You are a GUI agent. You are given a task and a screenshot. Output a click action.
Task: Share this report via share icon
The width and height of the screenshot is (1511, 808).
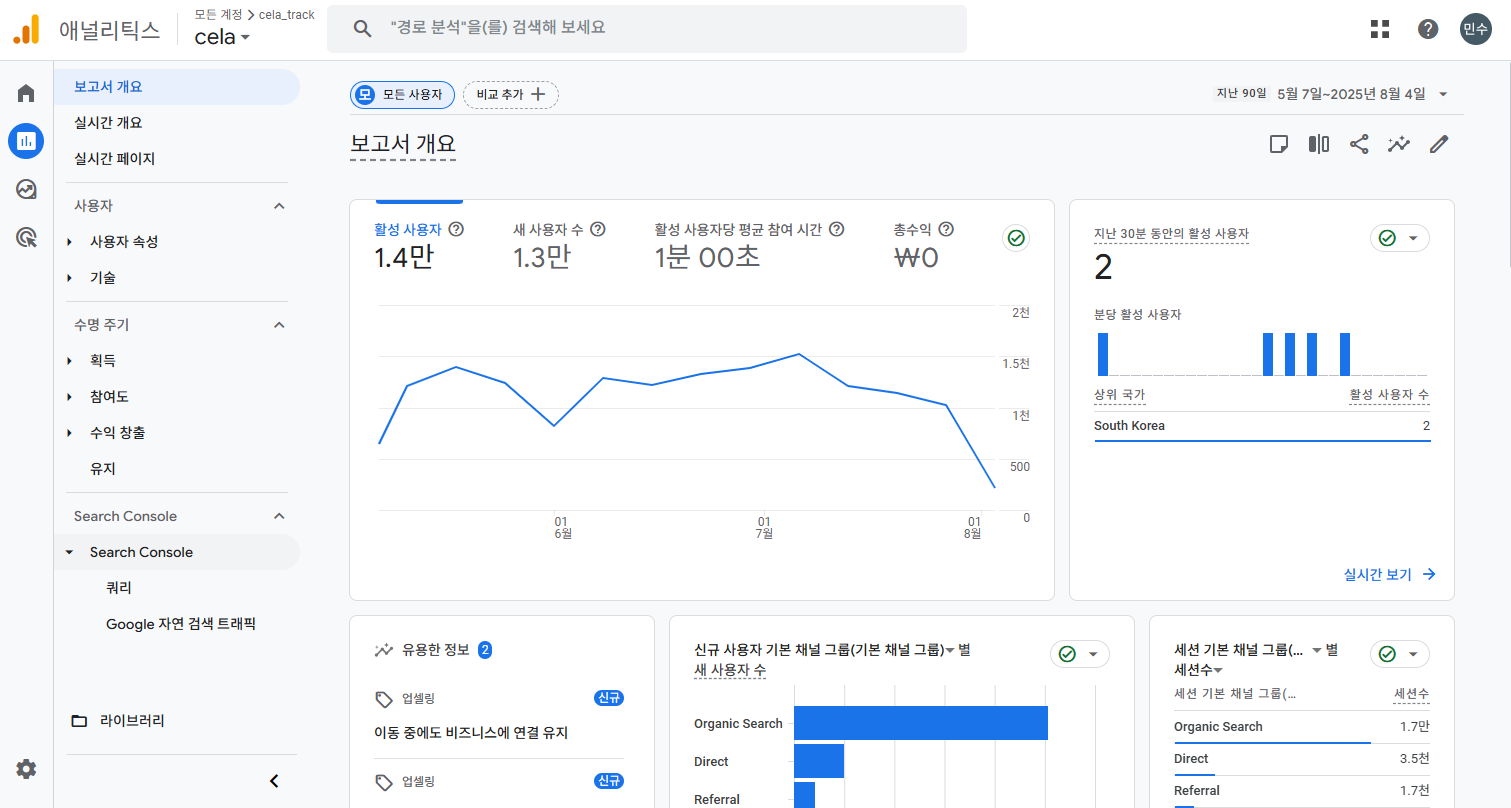click(x=1359, y=144)
